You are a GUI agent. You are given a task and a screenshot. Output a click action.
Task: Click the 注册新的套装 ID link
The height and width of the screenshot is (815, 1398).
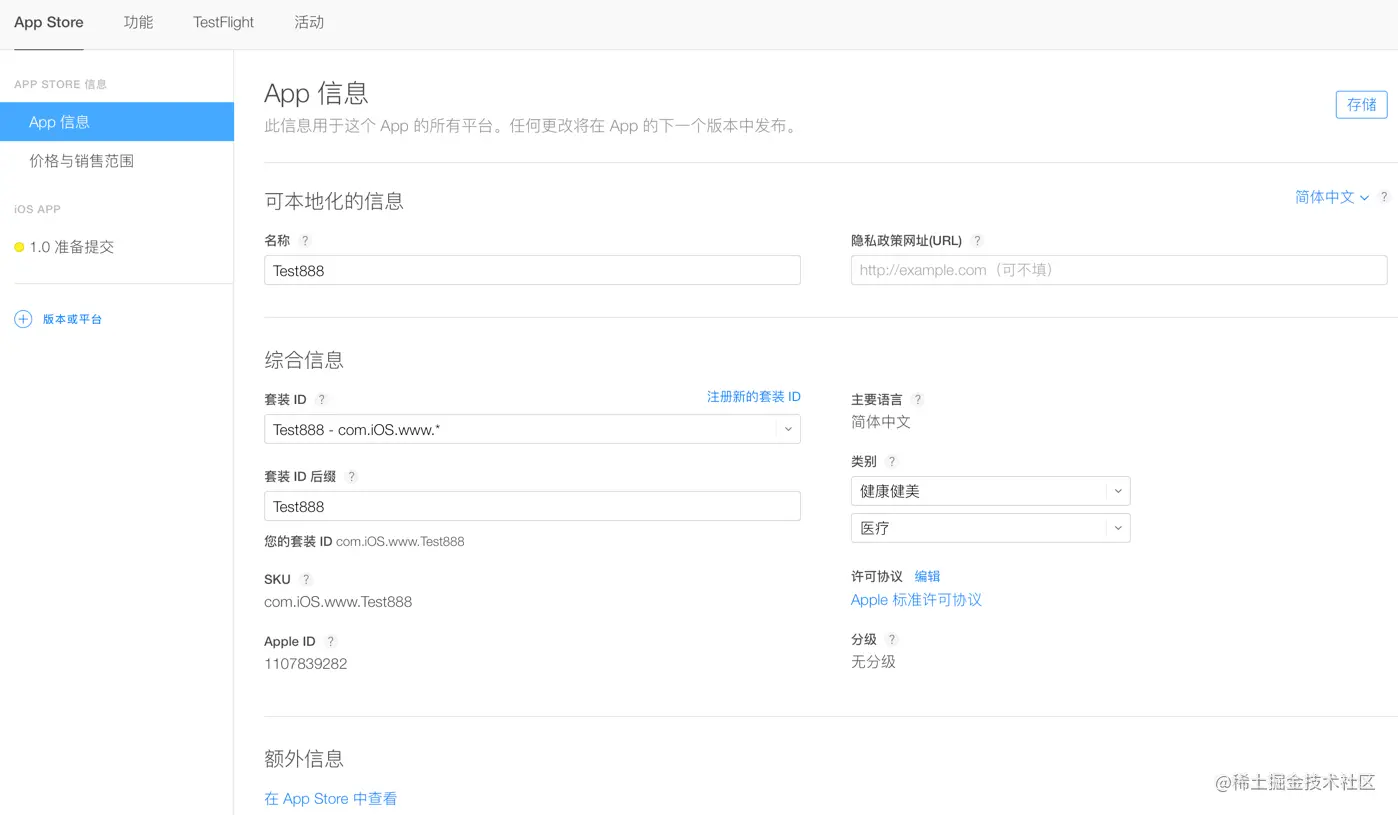pos(754,397)
